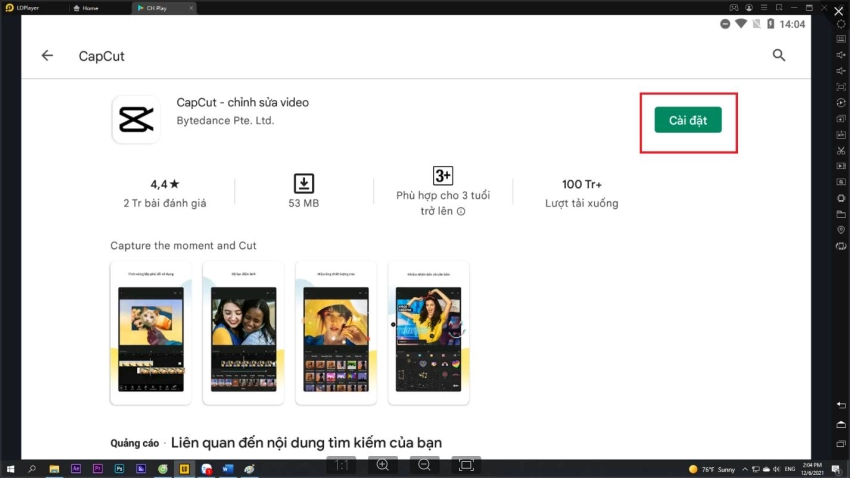The height and width of the screenshot is (478, 850).
Task: Click the zoom in magnifier control
Action: (x=383, y=466)
